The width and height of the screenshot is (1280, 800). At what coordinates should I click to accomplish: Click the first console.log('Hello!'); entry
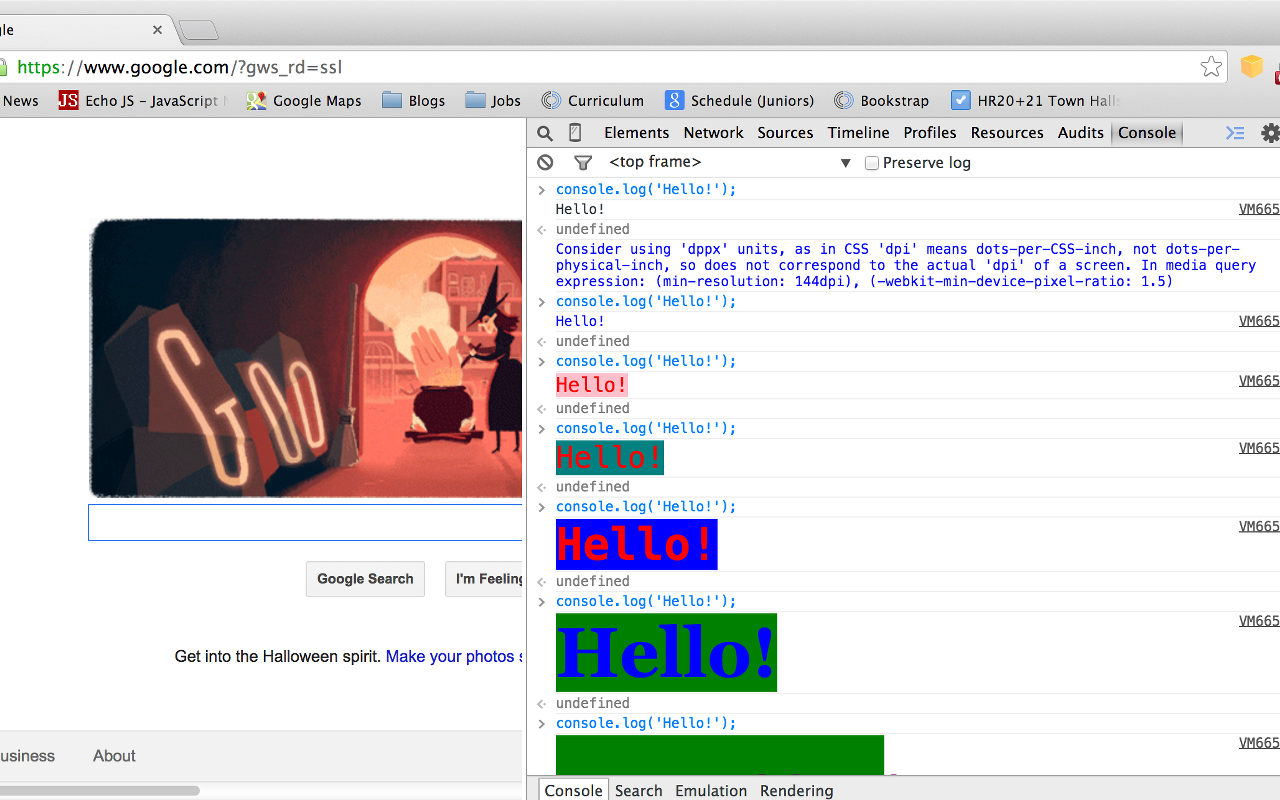click(x=646, y=189)
